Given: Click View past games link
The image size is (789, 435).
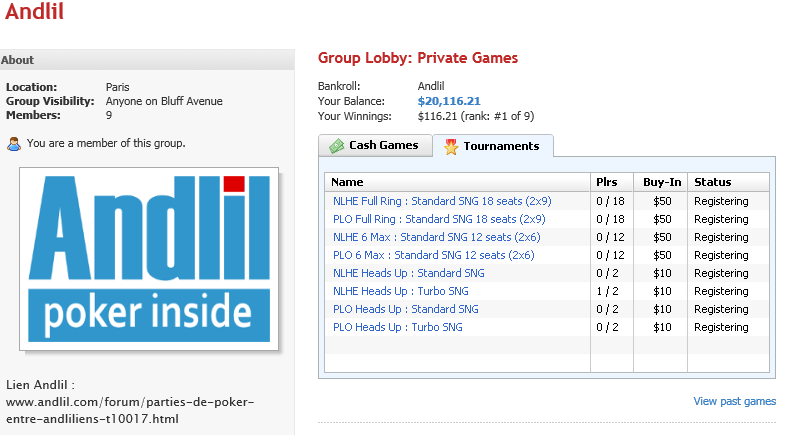Looking at the screenshot, I should (x=735, y=401).
